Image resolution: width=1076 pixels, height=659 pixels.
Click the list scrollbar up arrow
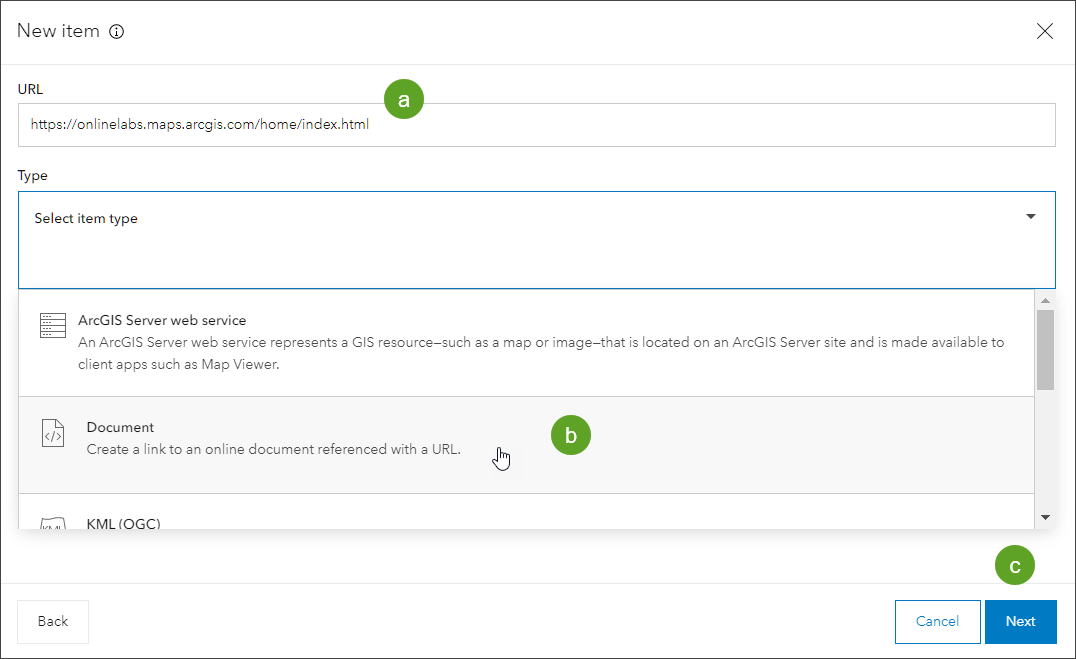[x=1045, y=301]
